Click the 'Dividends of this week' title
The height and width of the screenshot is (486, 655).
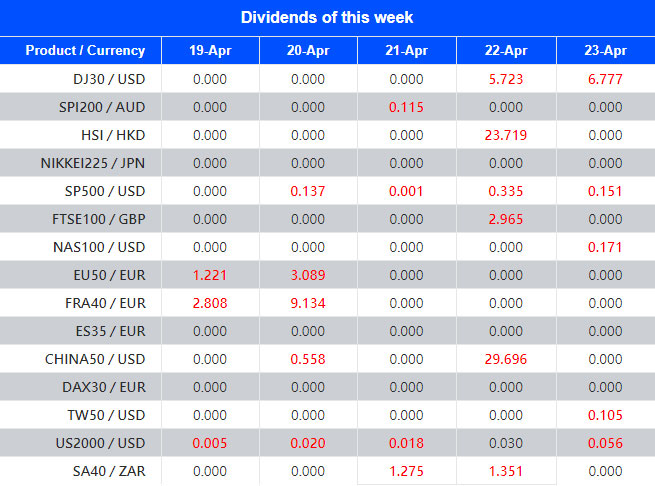coord(327,17)
